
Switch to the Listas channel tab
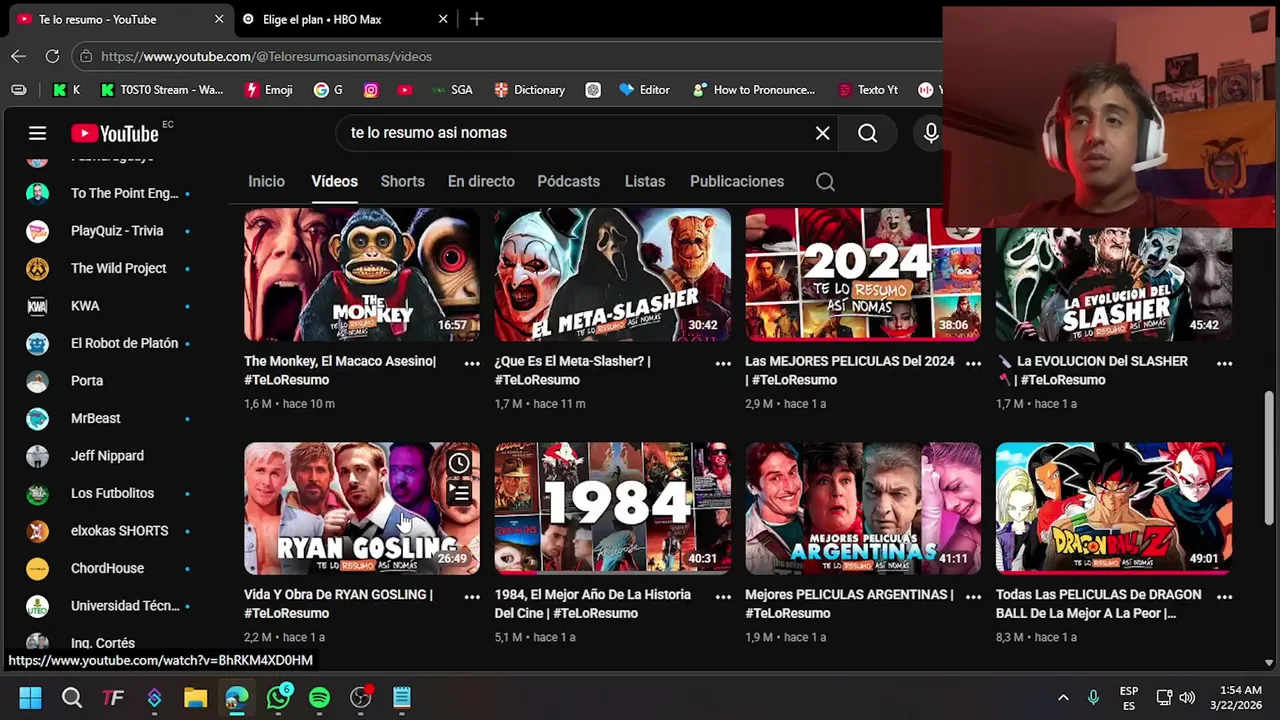point(644,182)
